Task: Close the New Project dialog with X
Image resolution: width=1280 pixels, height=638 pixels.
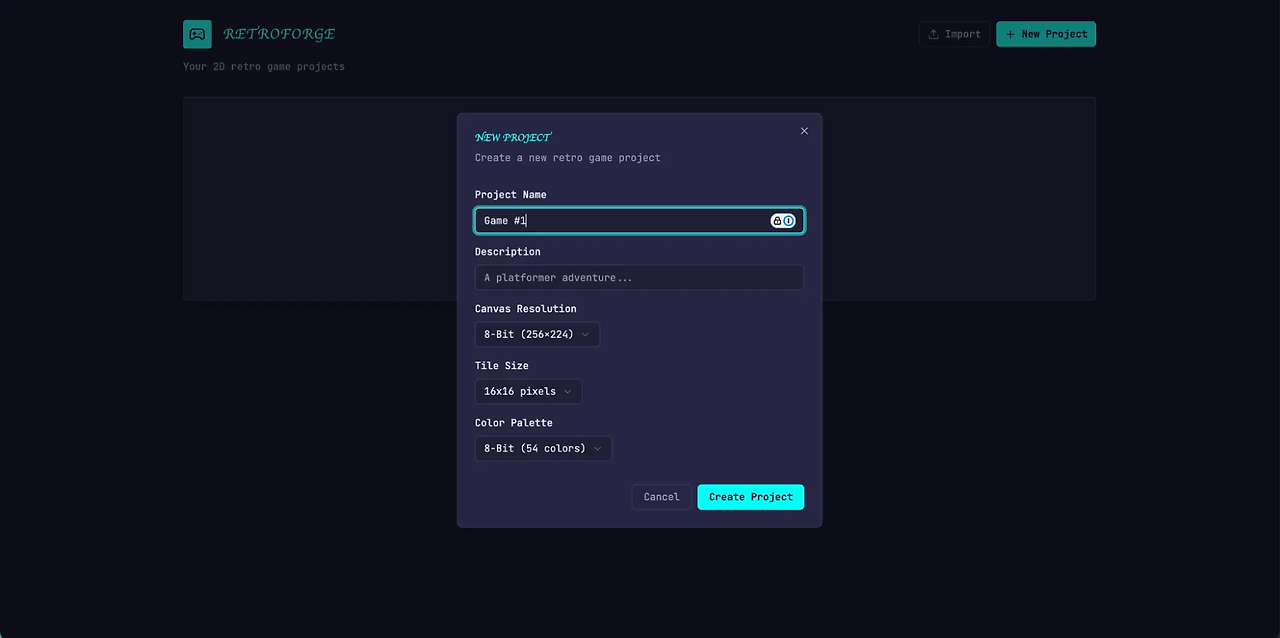Action: (x=804, y=131)
